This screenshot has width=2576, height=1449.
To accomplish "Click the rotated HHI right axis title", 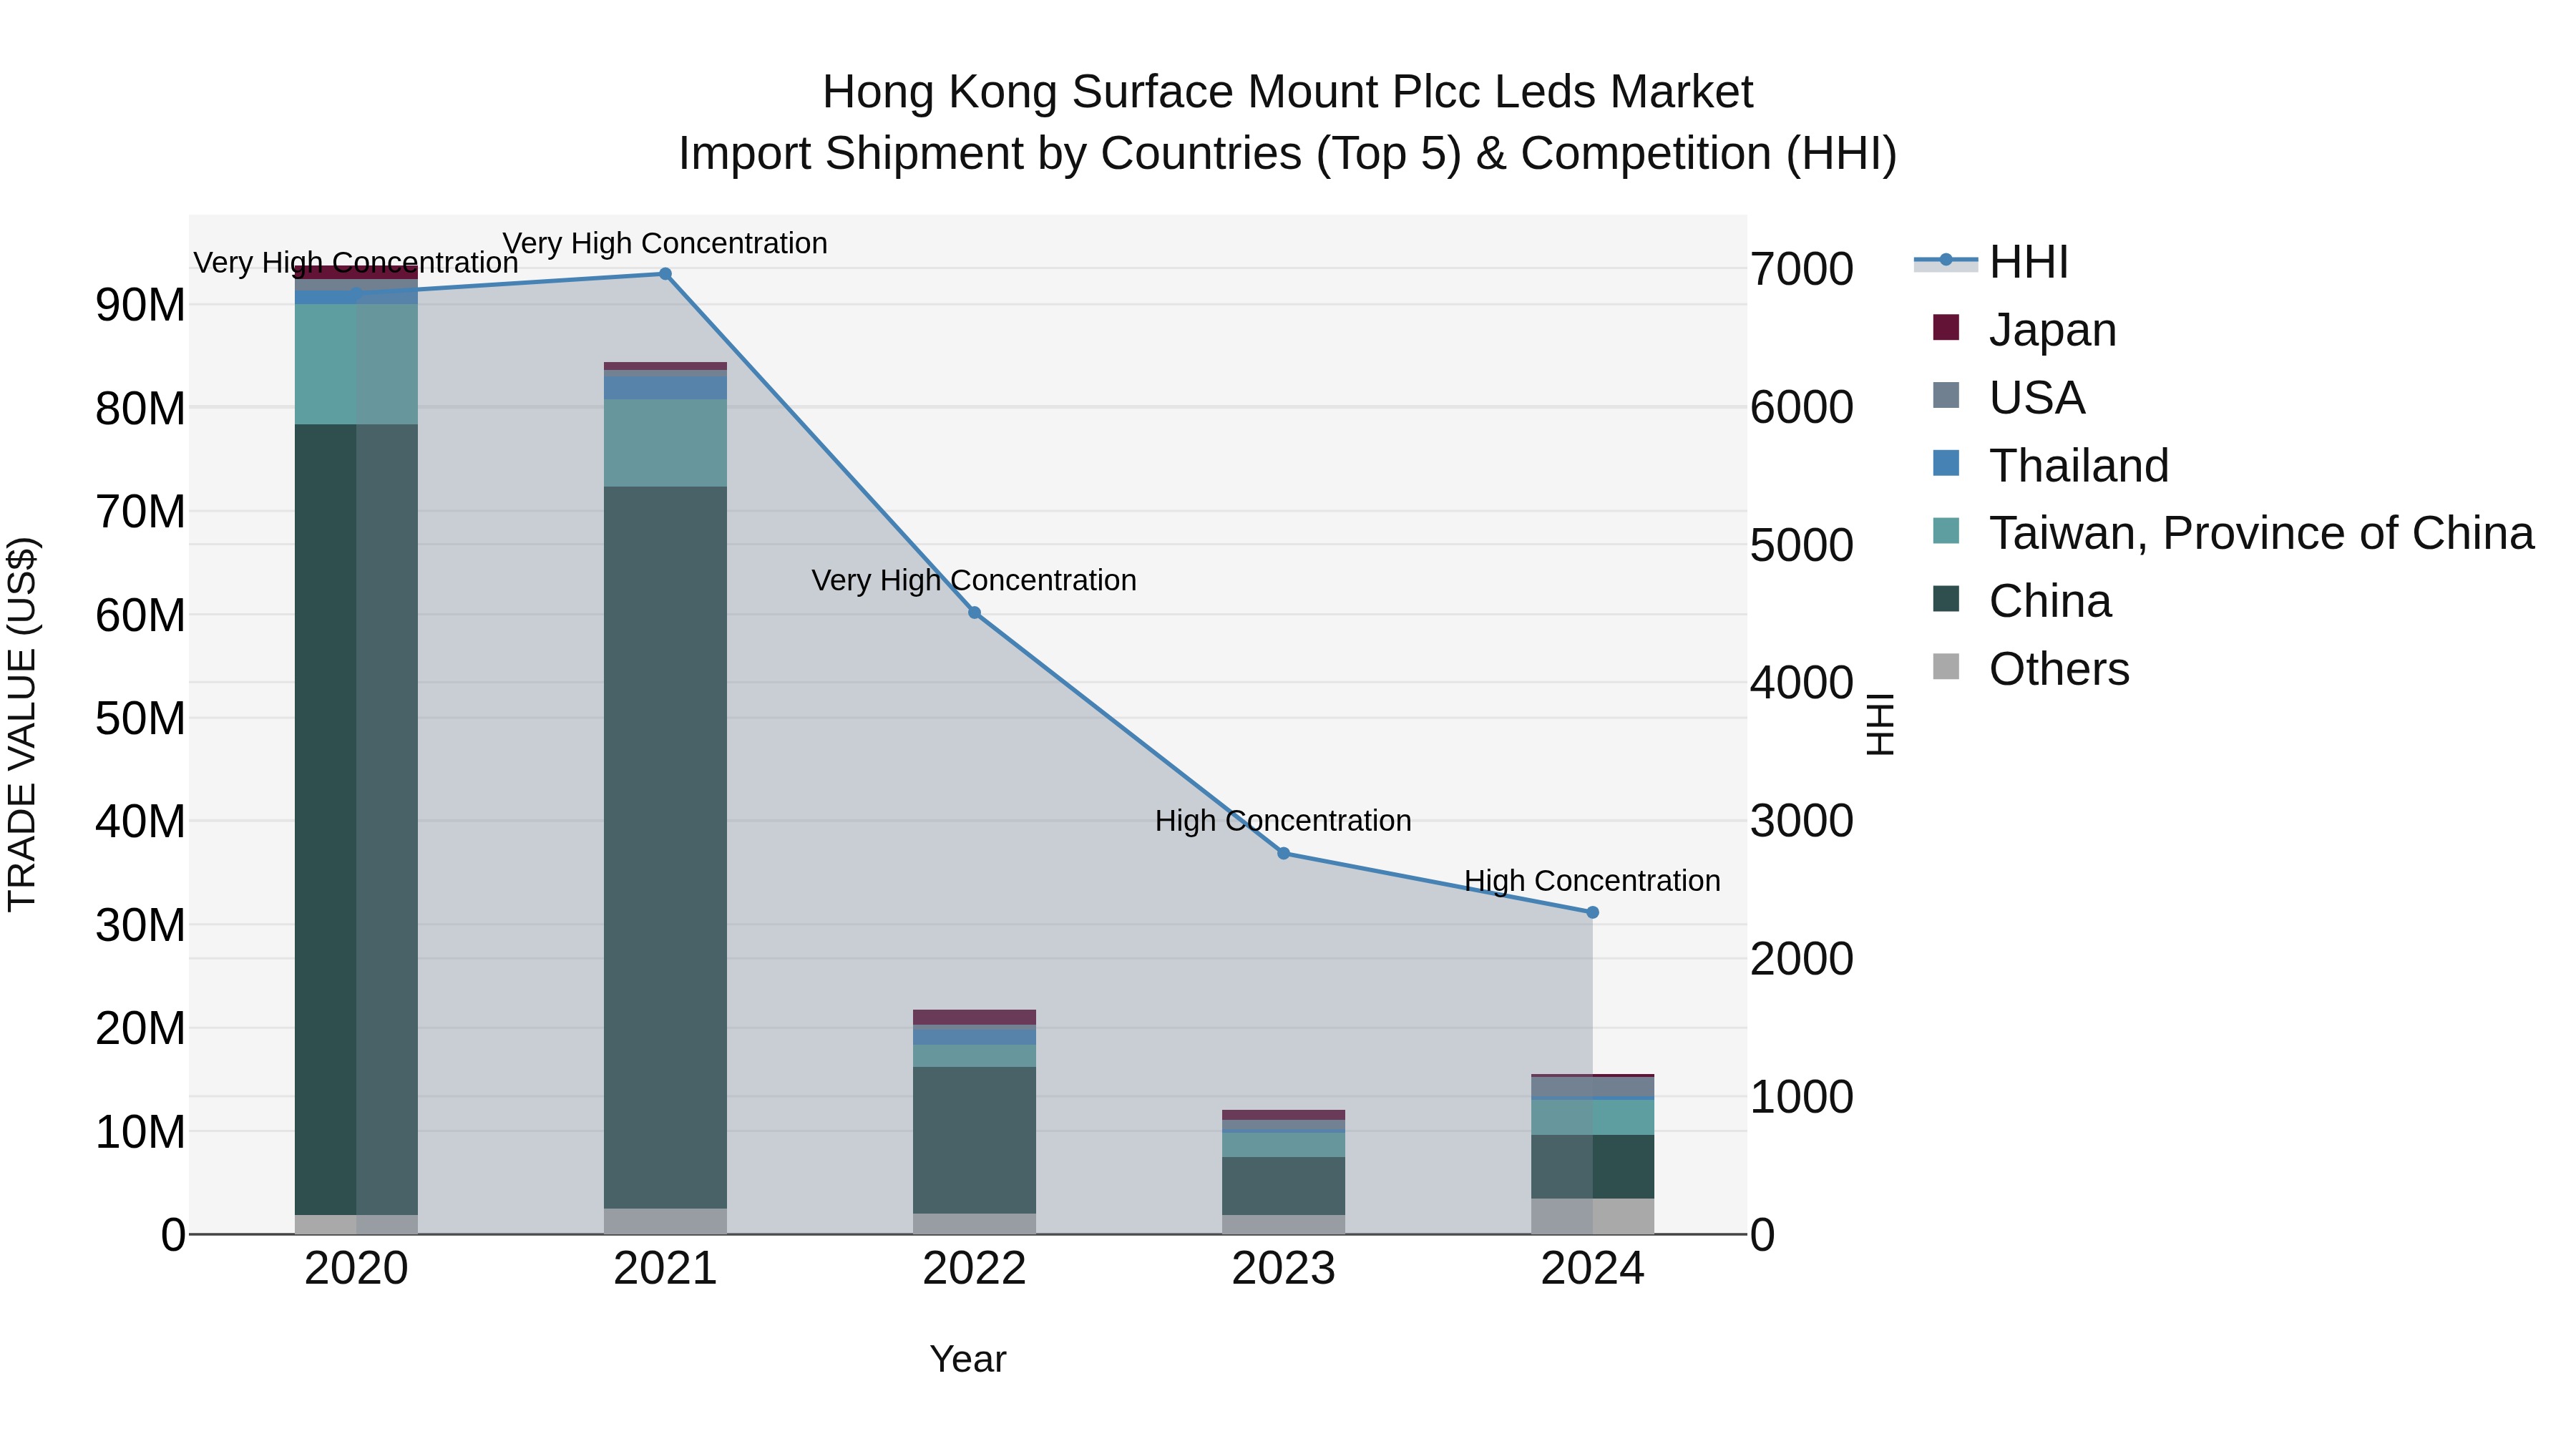I will [1880, 724].
